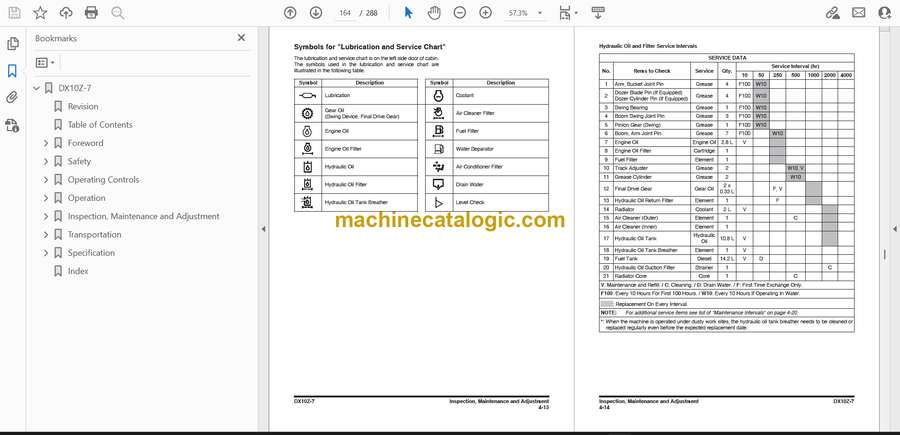Collapse the DX10Z-7 root bookmark

(37, 88)
